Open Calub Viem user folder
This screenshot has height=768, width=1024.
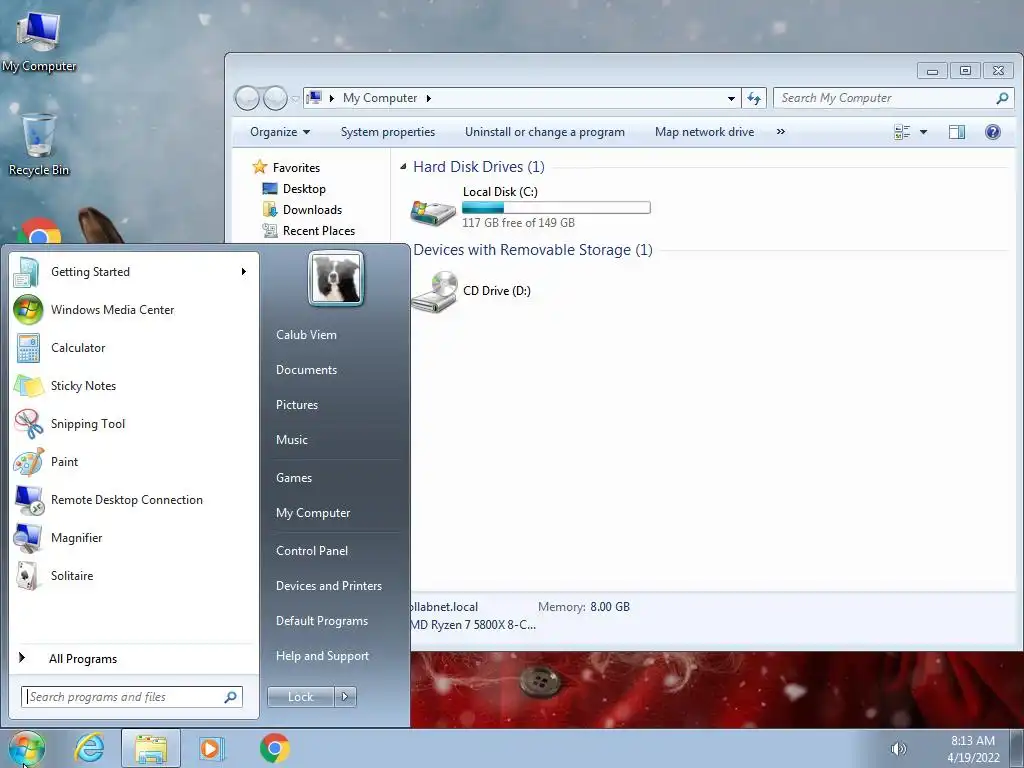(306, 334)
